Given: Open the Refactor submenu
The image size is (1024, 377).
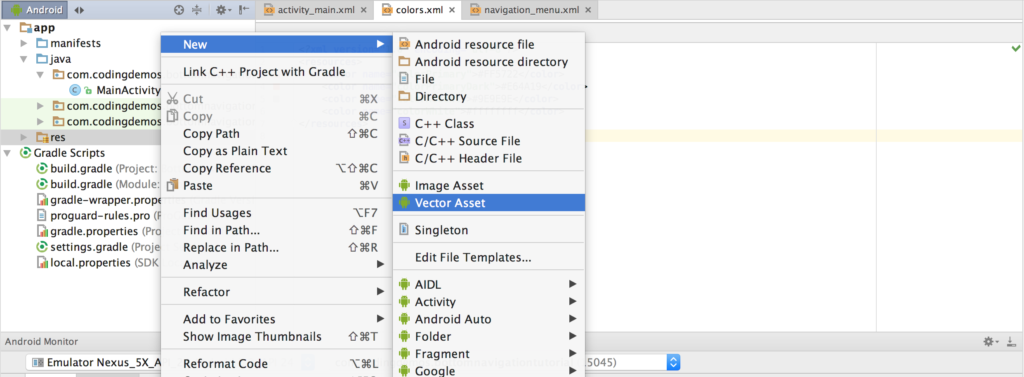Looking at the screenshot, I should [x=277, y=291].
